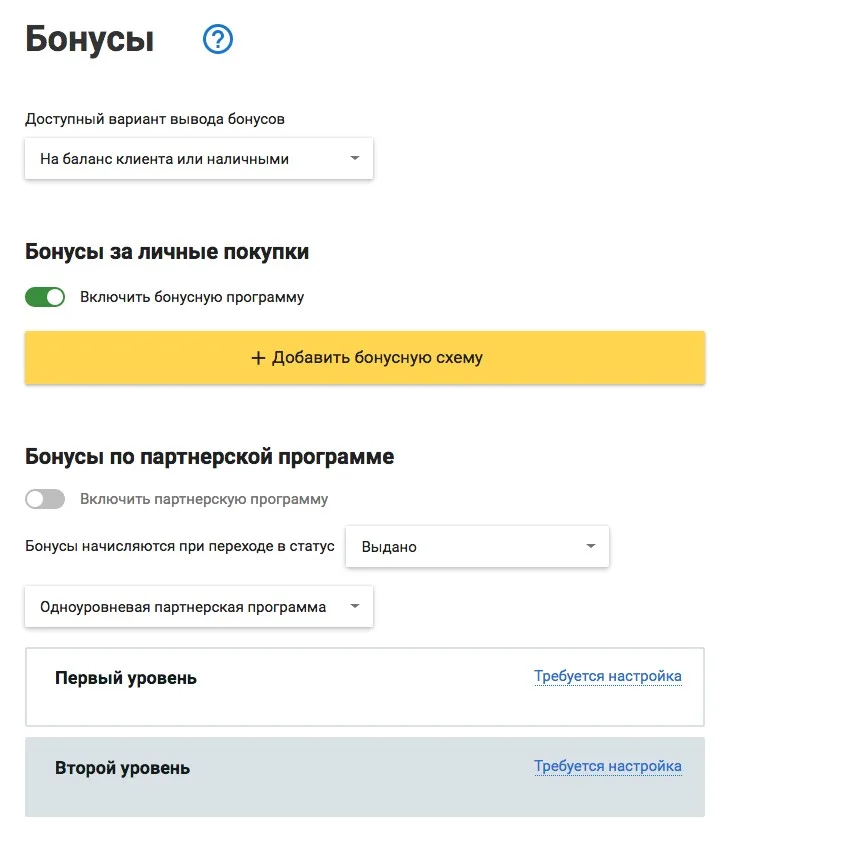
Task: Click arrow on the Выдано selector
Action: [590, 546]
